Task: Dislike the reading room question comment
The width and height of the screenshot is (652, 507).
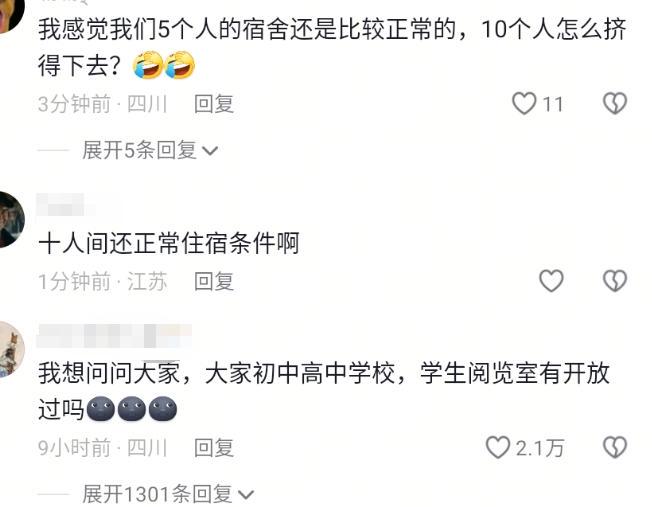Action: tap(615, 448)
